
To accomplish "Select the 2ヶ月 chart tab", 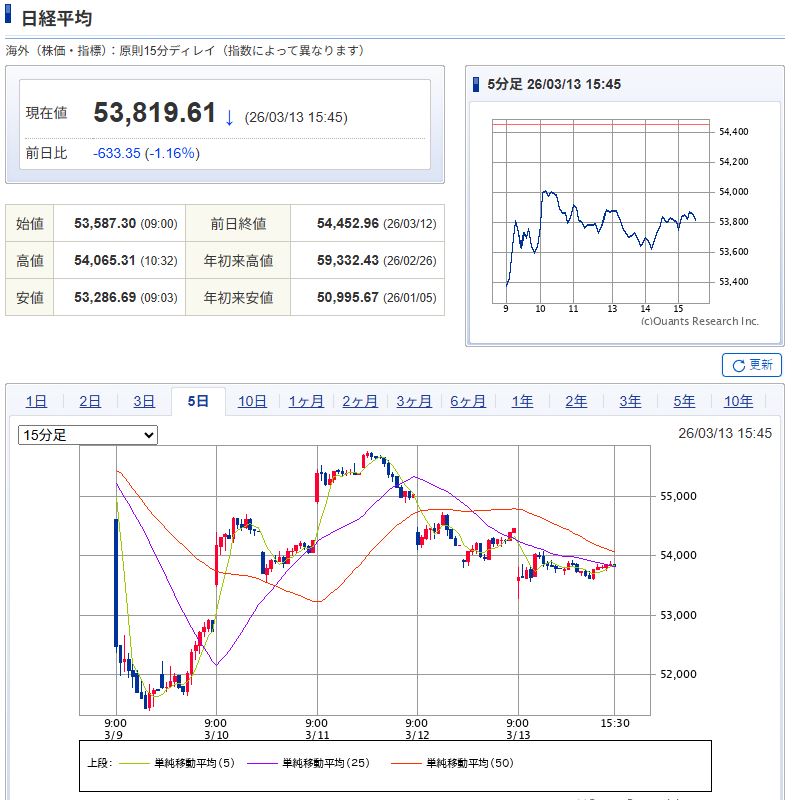I will tap(360, 401).
